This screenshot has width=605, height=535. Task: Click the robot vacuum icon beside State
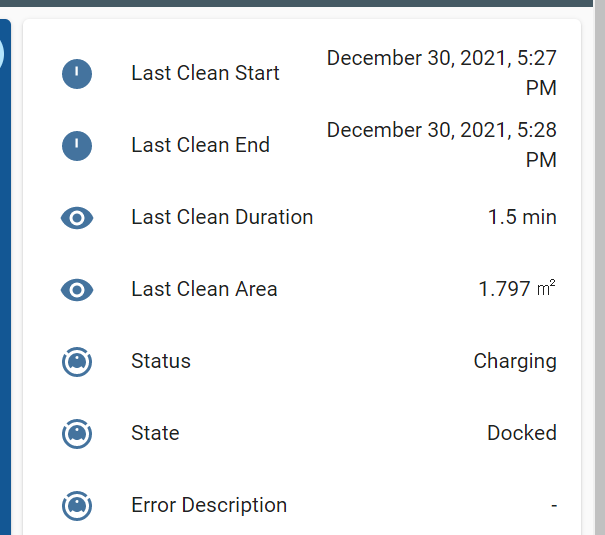click(x=77, y=433)
